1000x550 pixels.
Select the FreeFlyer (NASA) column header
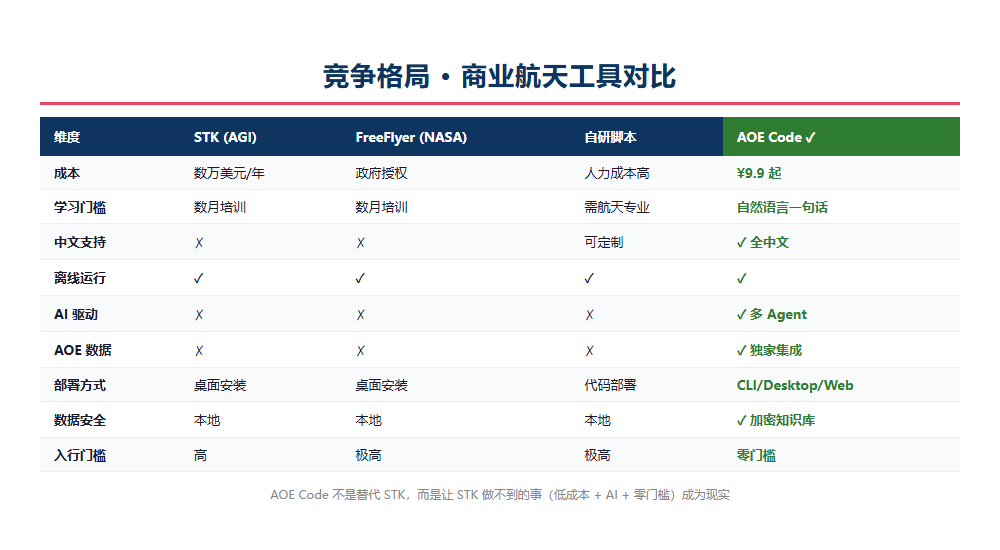[x=411, y=137]
